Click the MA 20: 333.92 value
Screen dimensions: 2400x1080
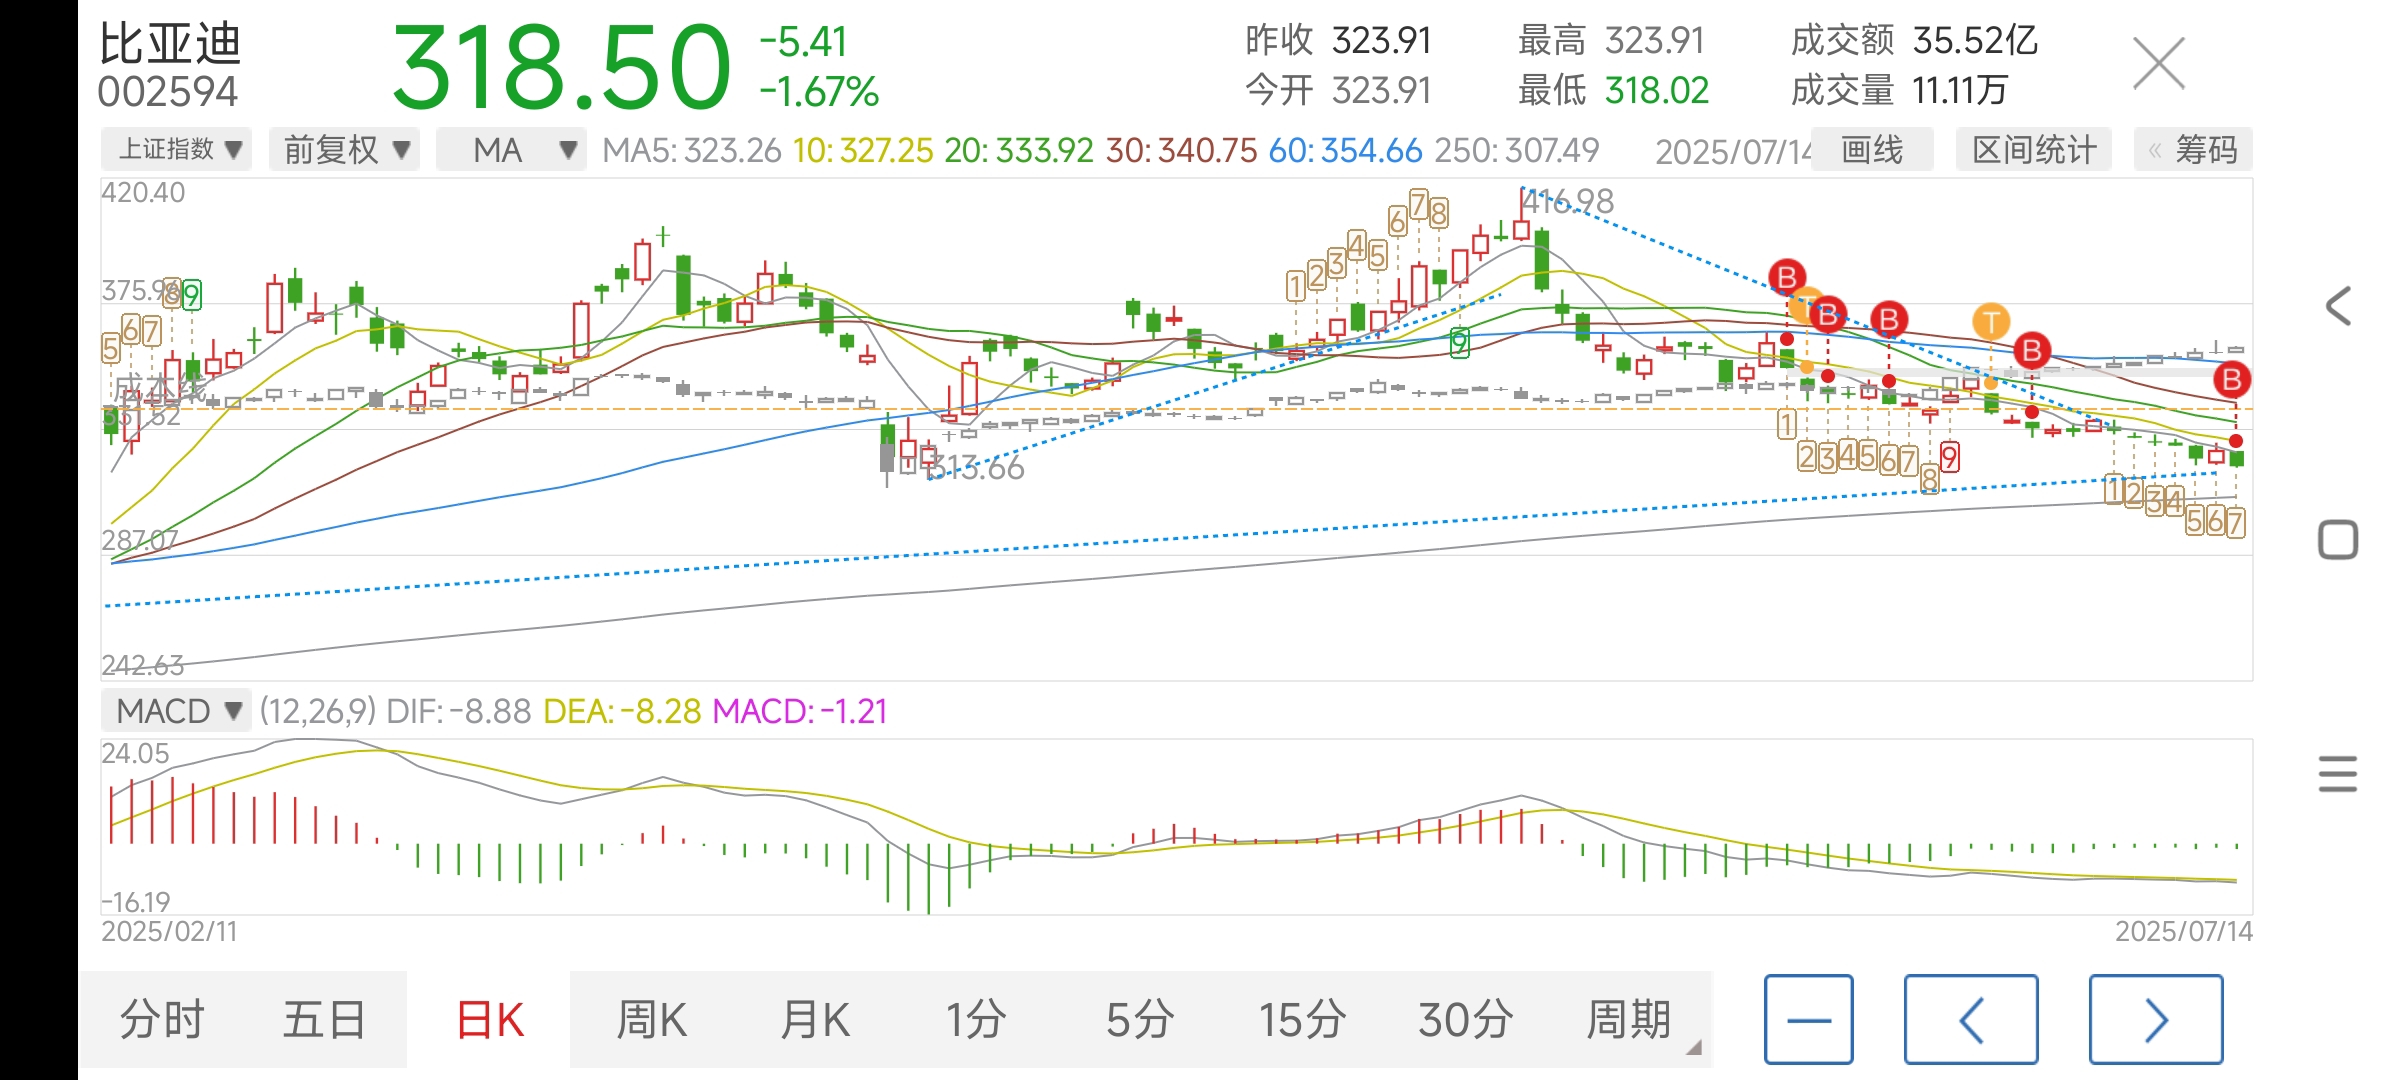(1019, 150)
